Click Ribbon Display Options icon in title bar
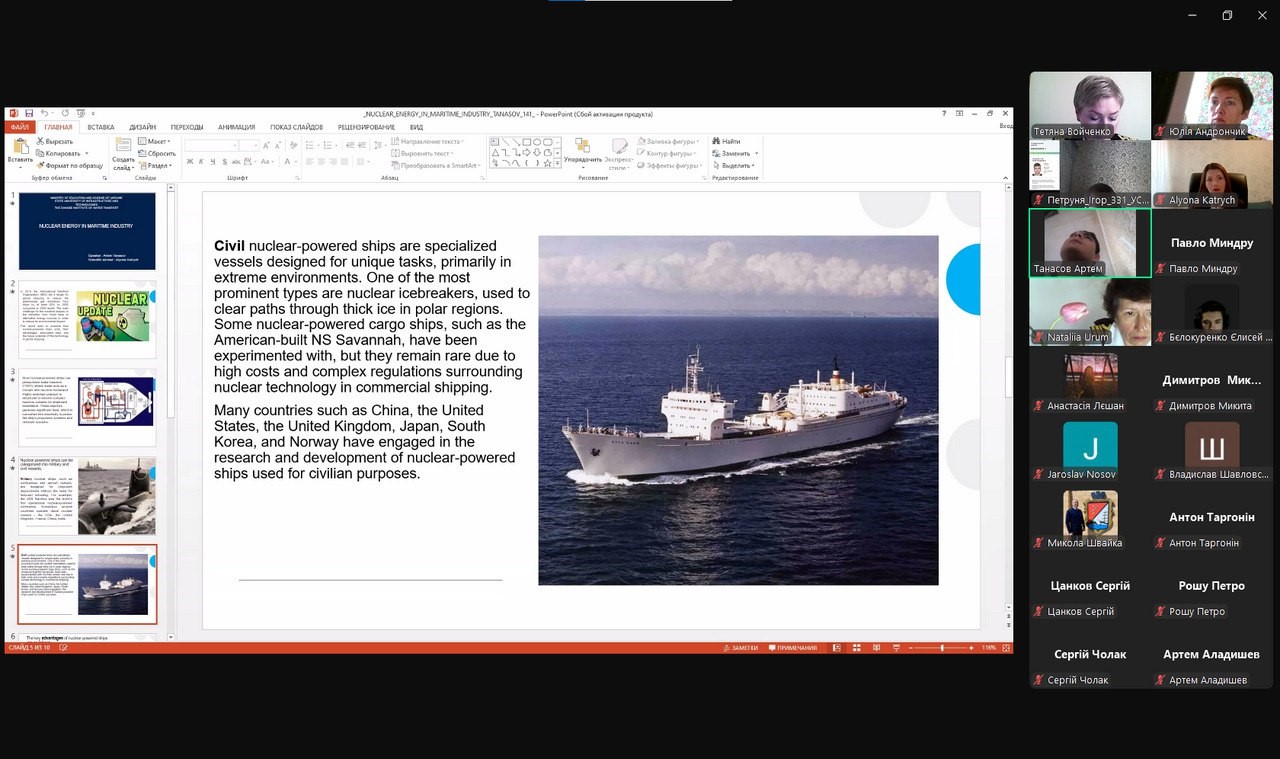Viewport: 1280px width, 759px height. [x=960, y=113]
